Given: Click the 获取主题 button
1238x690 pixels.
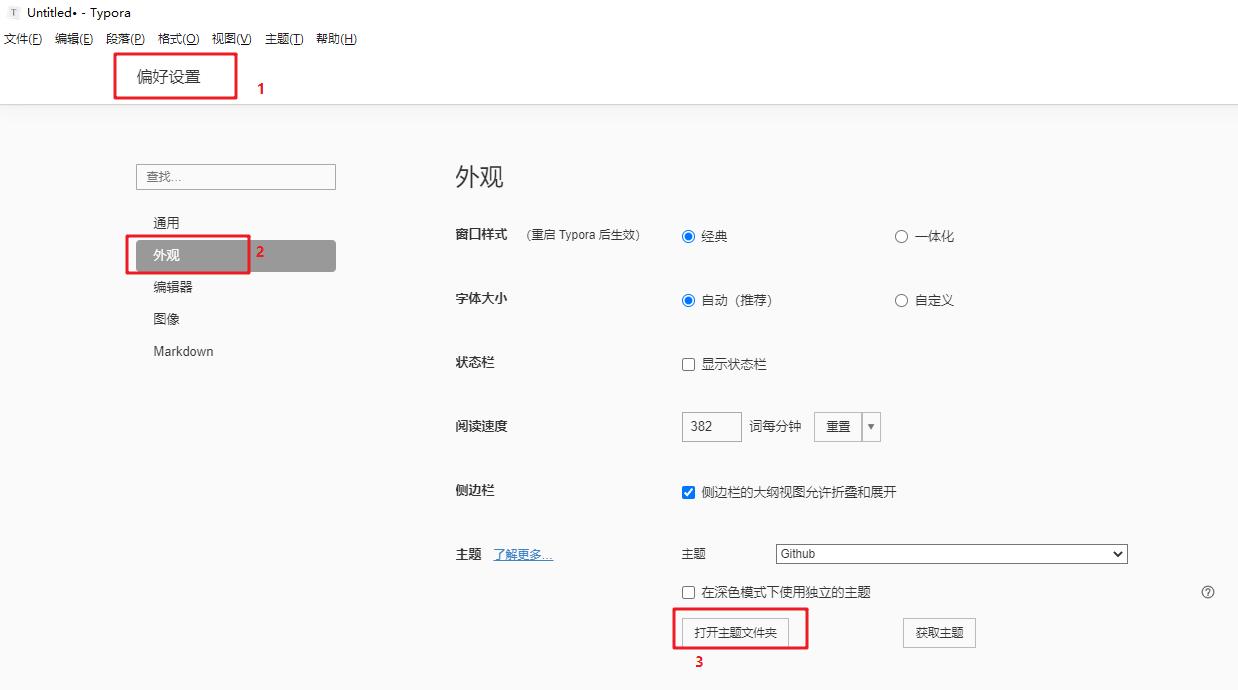Looking at the screenshot, I should tap(939, 633).
